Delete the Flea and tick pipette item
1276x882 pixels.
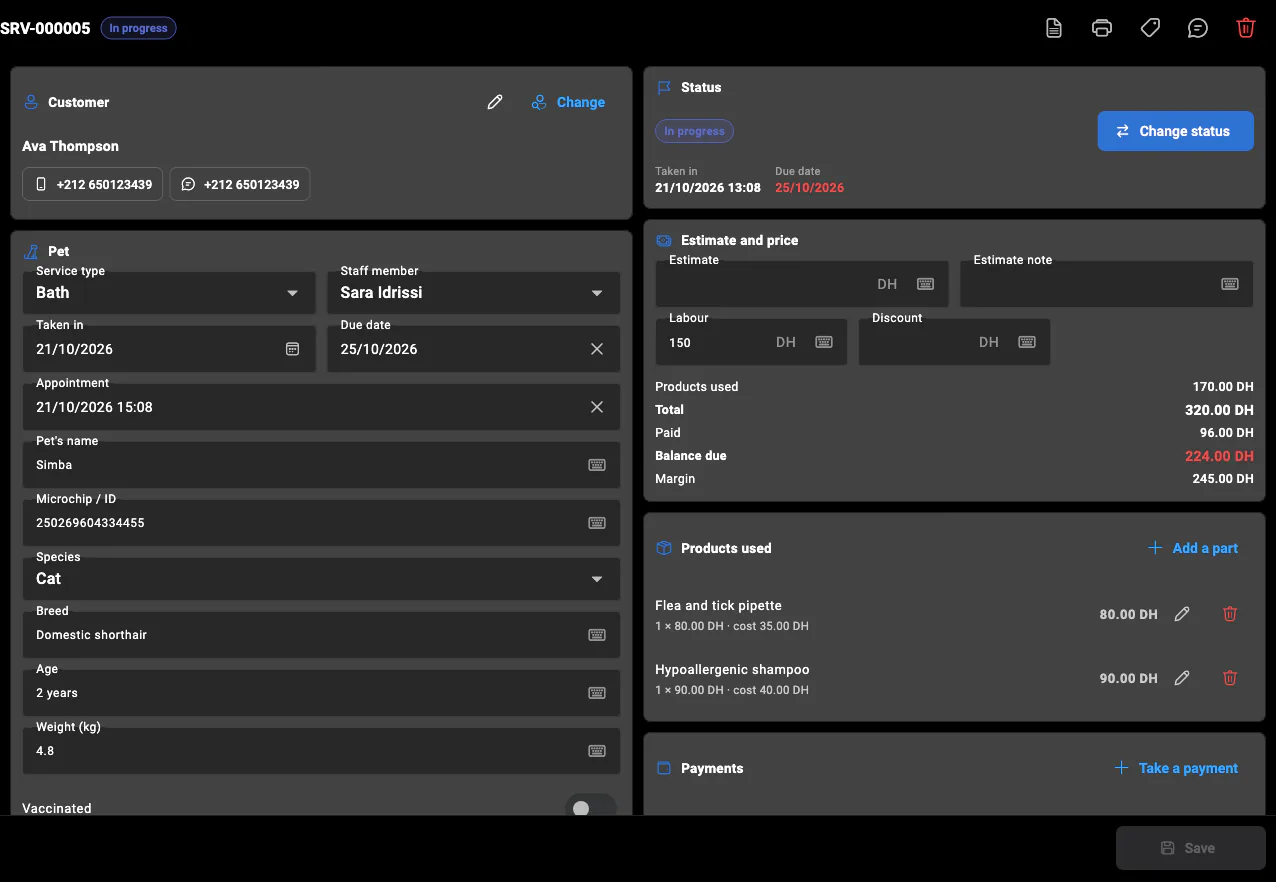pos(1230,615)
